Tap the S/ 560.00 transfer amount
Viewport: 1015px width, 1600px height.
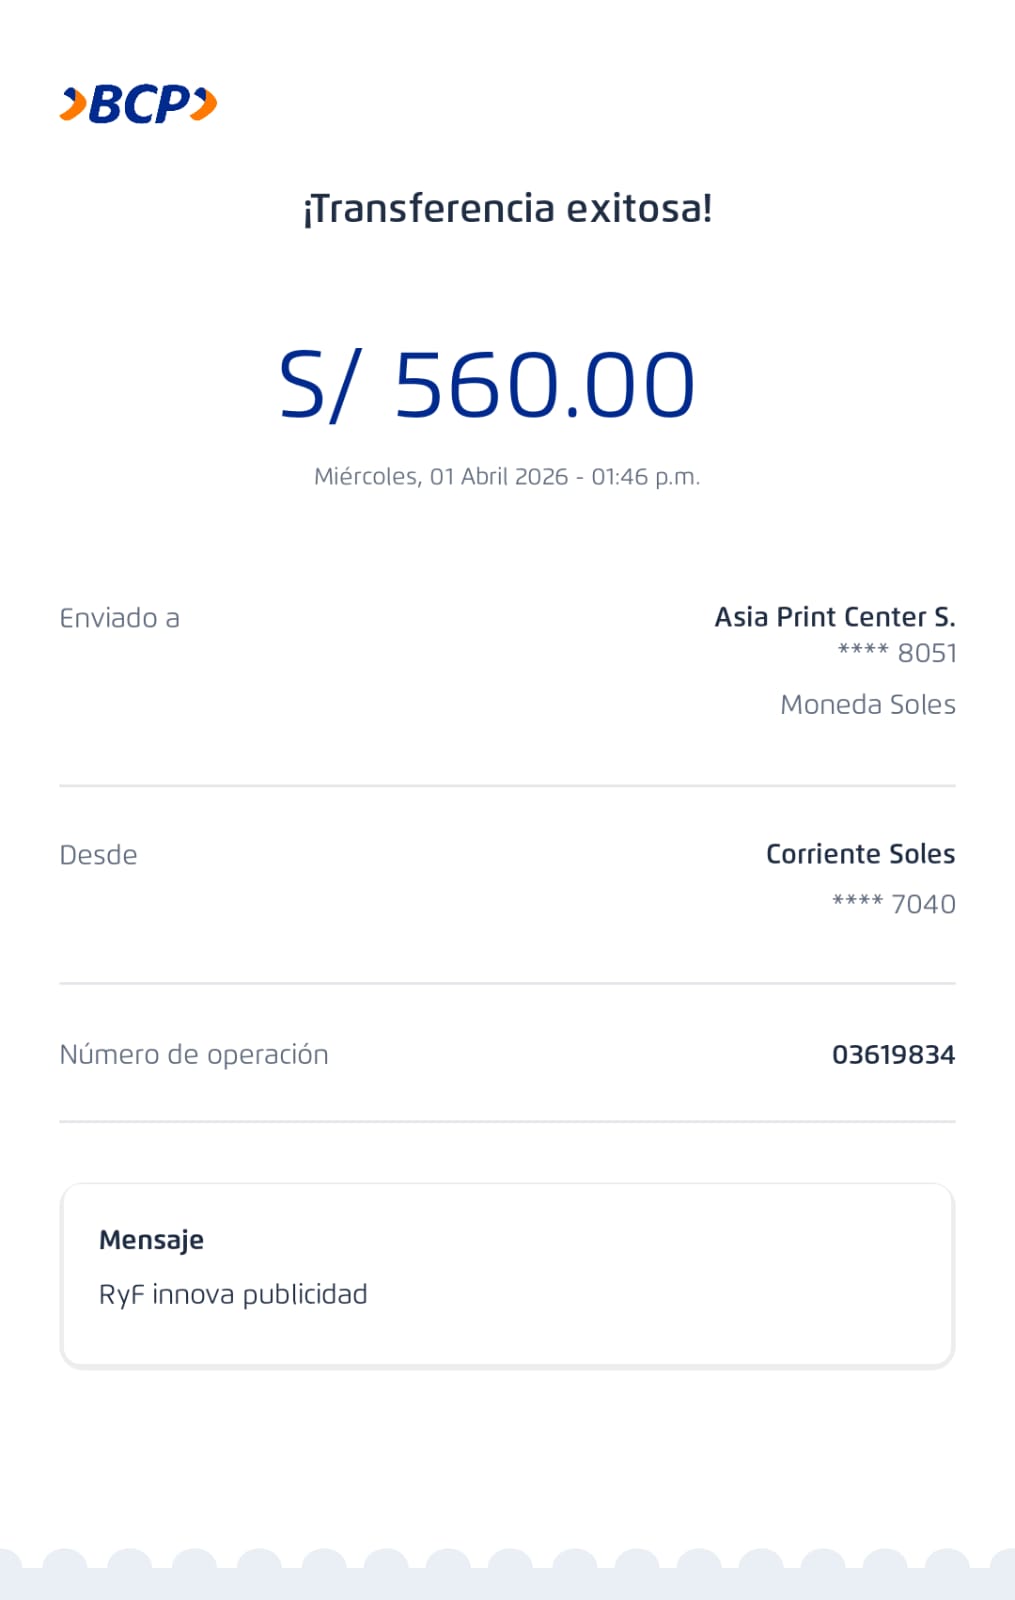click(x=487, y=386)
